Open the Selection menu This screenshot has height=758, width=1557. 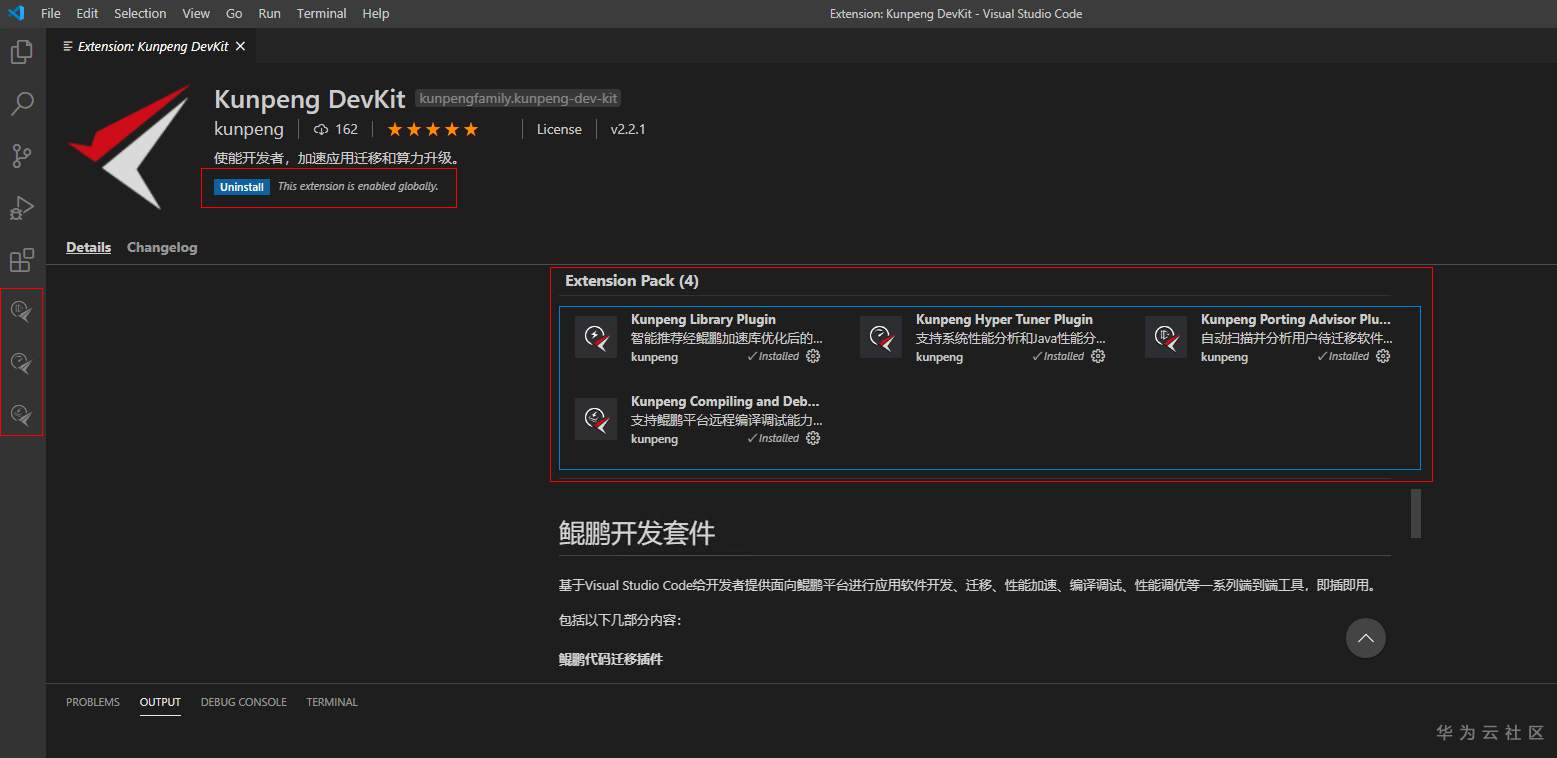pos(140,13)
